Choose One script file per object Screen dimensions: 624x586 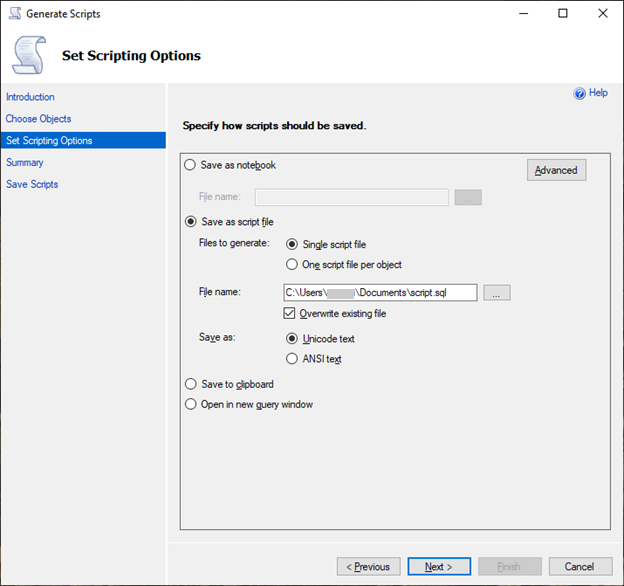coord(292,265)
